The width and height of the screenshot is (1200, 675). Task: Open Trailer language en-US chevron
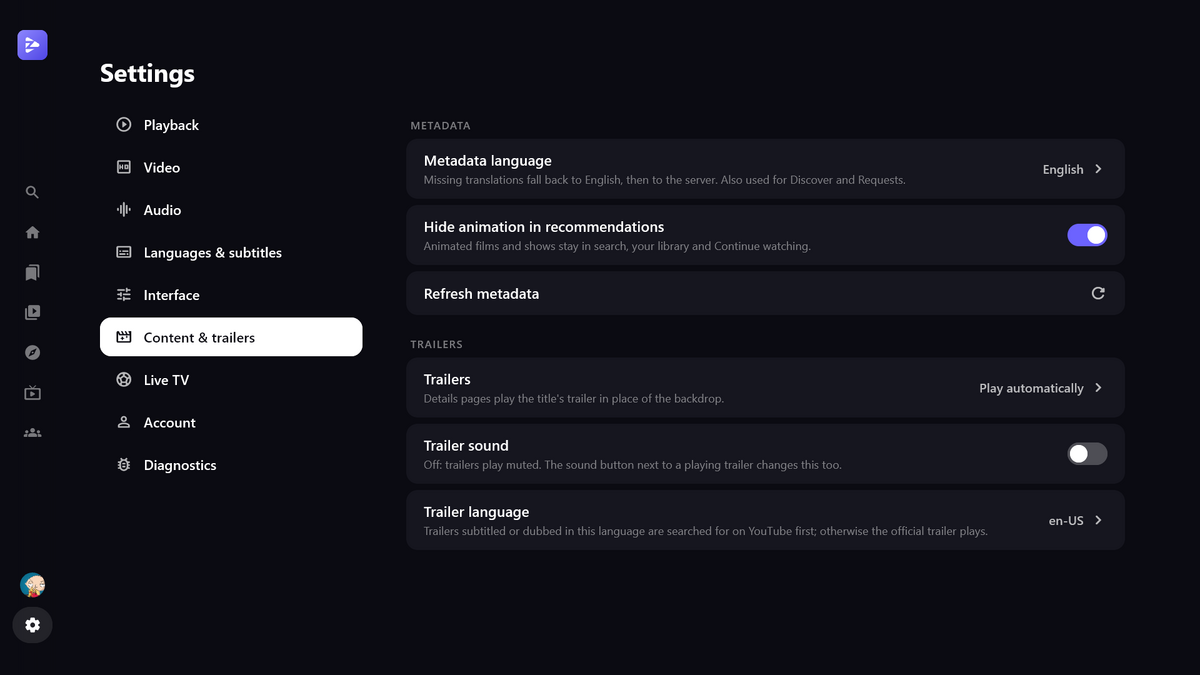click(x=1098, y=520)
